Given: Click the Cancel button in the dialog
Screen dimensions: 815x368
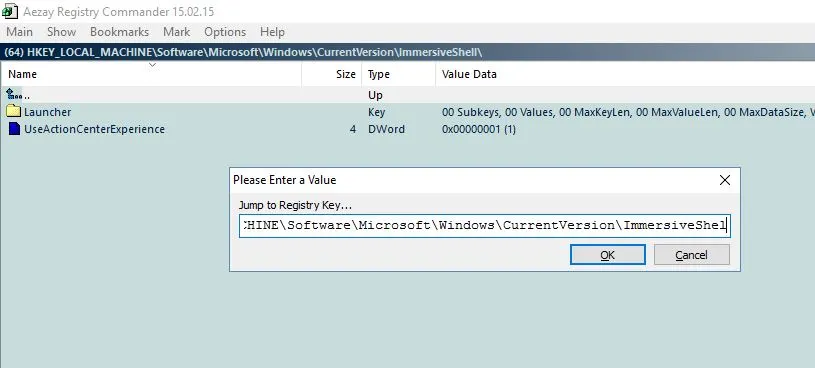Looking at the screenshot, I should pyautogui.click(x=691, y=255).
